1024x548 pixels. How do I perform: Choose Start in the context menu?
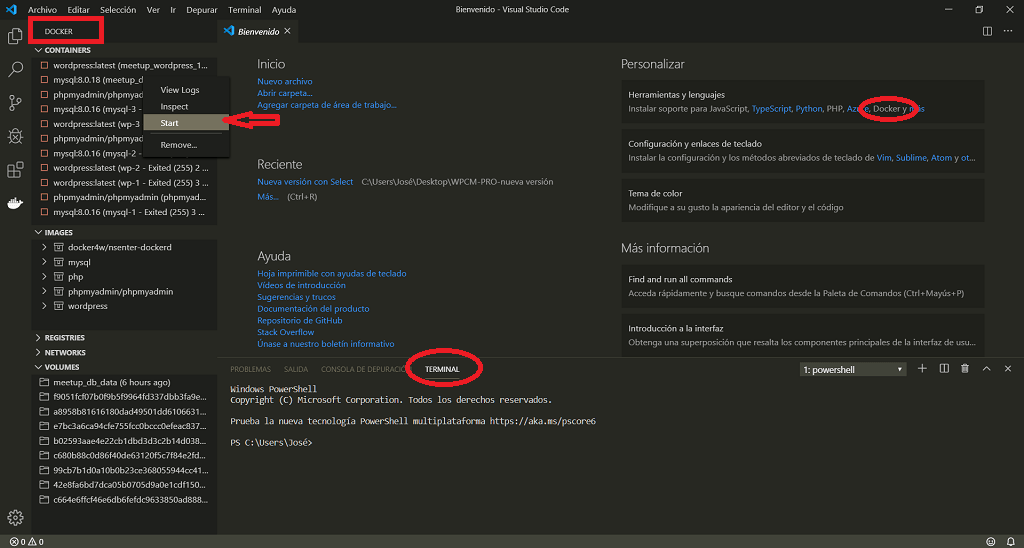pyautogui.click(x=169, y=123)
